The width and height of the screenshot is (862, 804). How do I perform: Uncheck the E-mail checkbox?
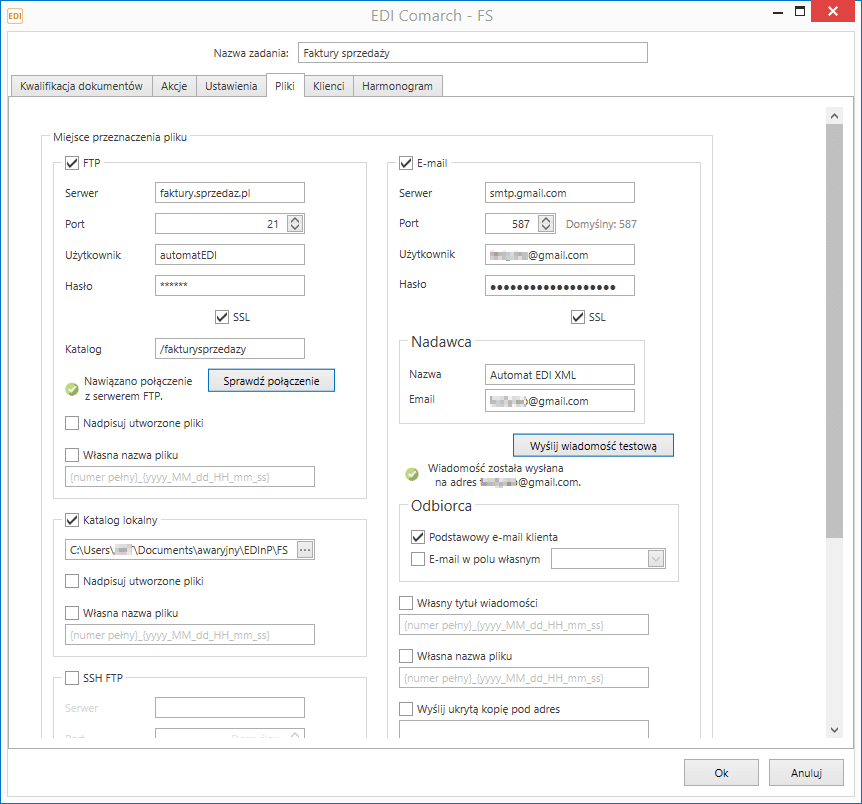coord(406,163)
